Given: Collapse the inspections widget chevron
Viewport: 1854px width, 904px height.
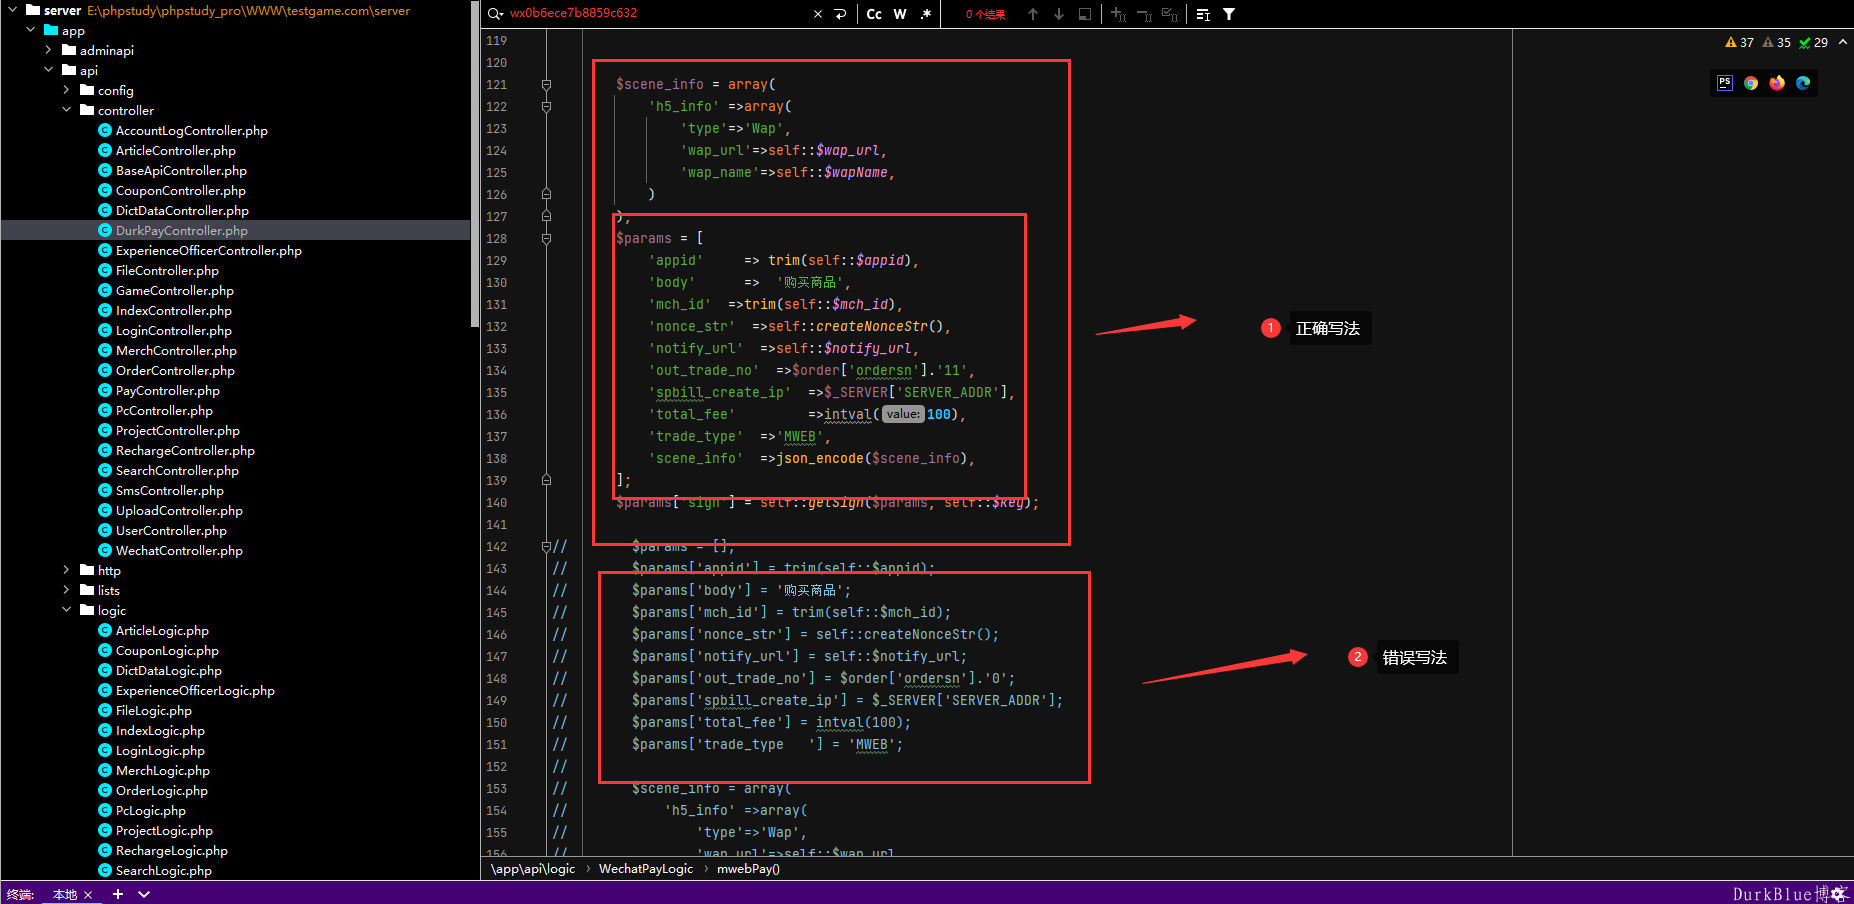Looking at the screenshot, I should click(1843, 43).
